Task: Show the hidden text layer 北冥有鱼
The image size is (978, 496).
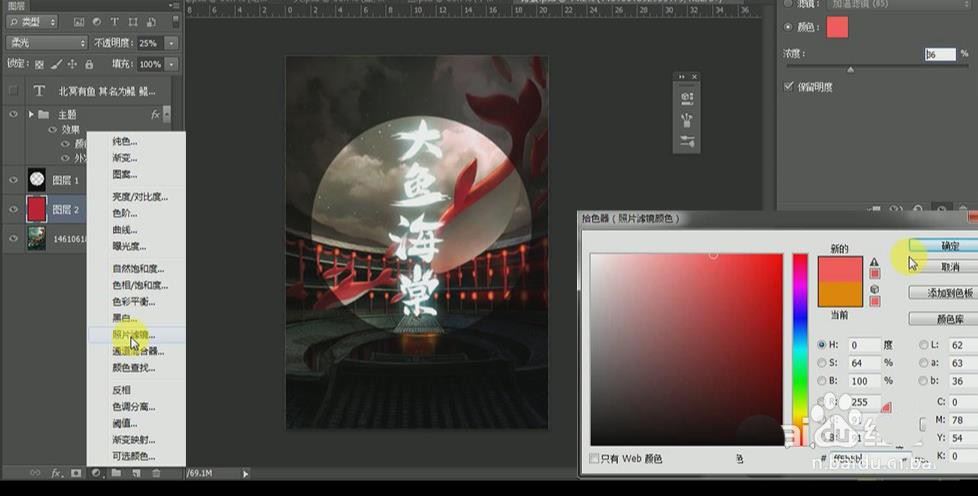Action: tap(13, 91)
